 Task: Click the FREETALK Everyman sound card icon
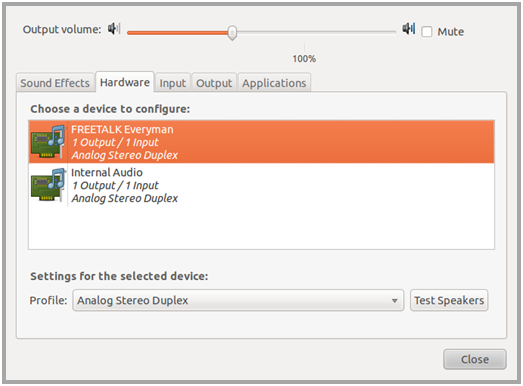(x=48, y=141)
